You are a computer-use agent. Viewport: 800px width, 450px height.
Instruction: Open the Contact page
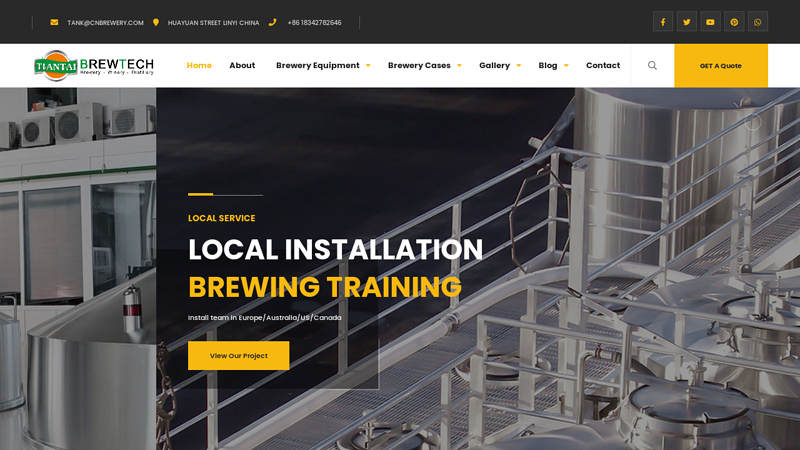coord(603,65)
